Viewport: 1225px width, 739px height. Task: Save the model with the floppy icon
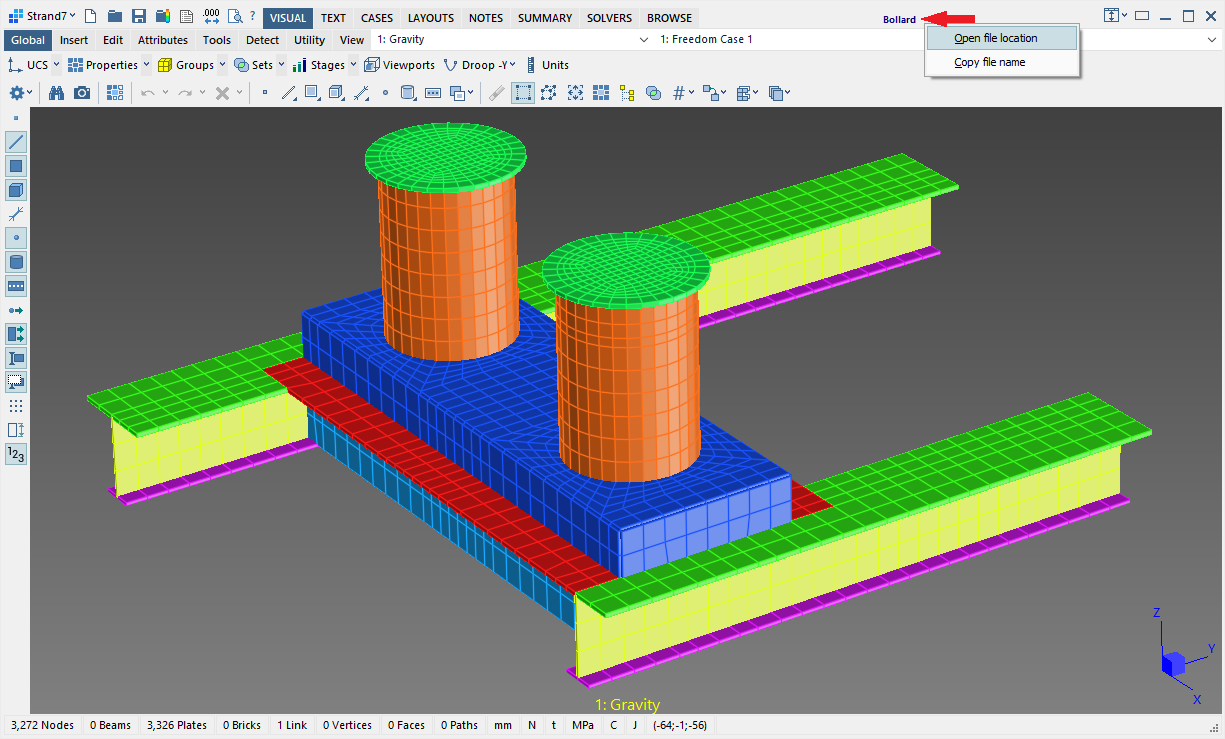[139, 16]
